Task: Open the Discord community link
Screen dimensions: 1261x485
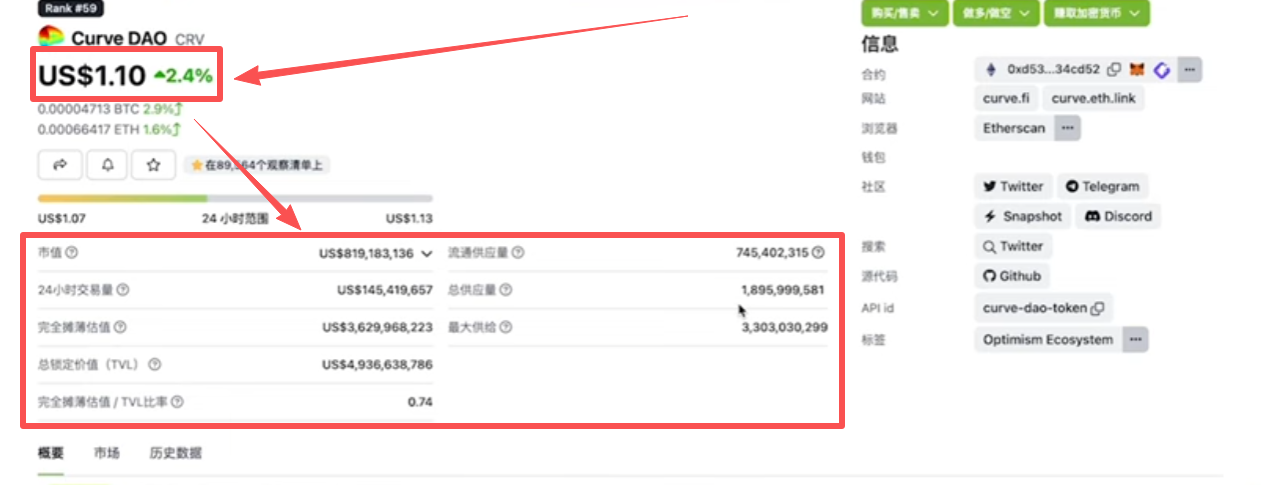Action: click(x=1118, y=216)
